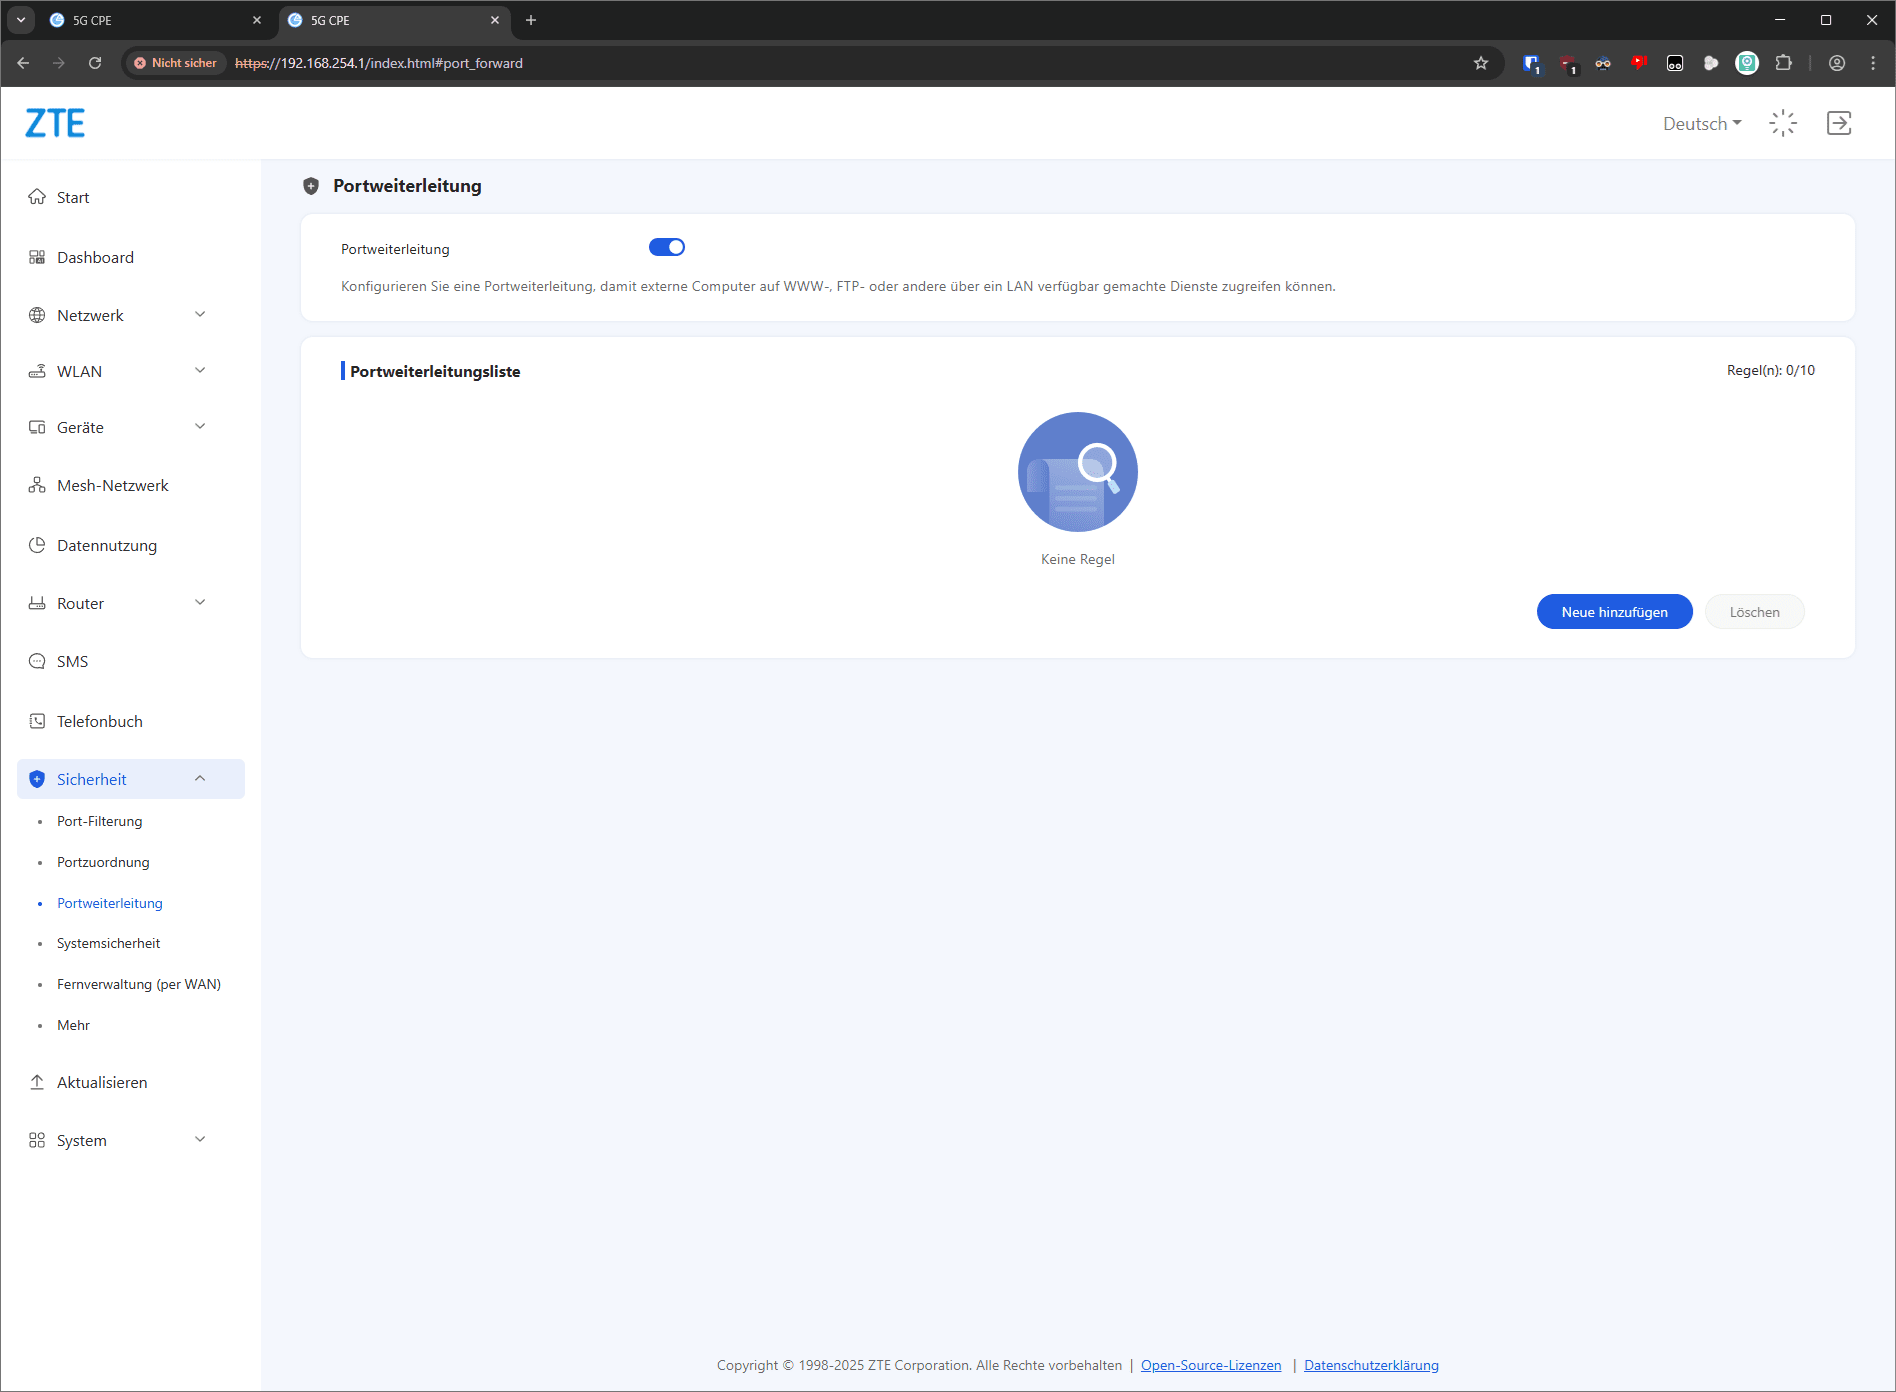Open the Dashboard page
Image resolution: width=1896 pixels, height=1392 pixels.
[95, 257]
